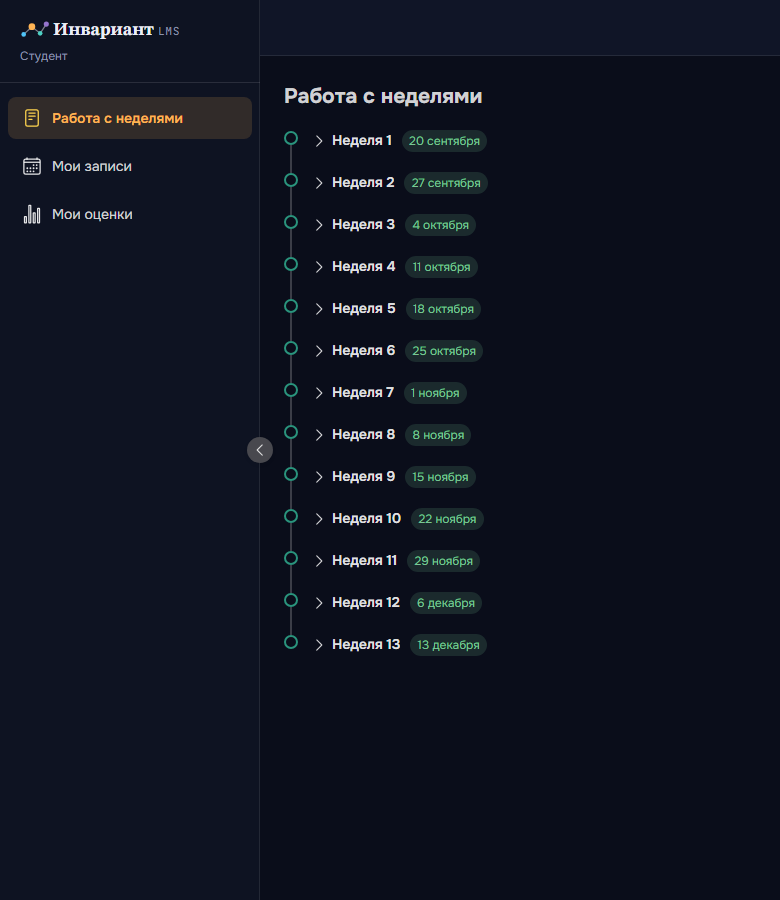Click the timeline circle marker for Неделя 7

tap(291, 390)
